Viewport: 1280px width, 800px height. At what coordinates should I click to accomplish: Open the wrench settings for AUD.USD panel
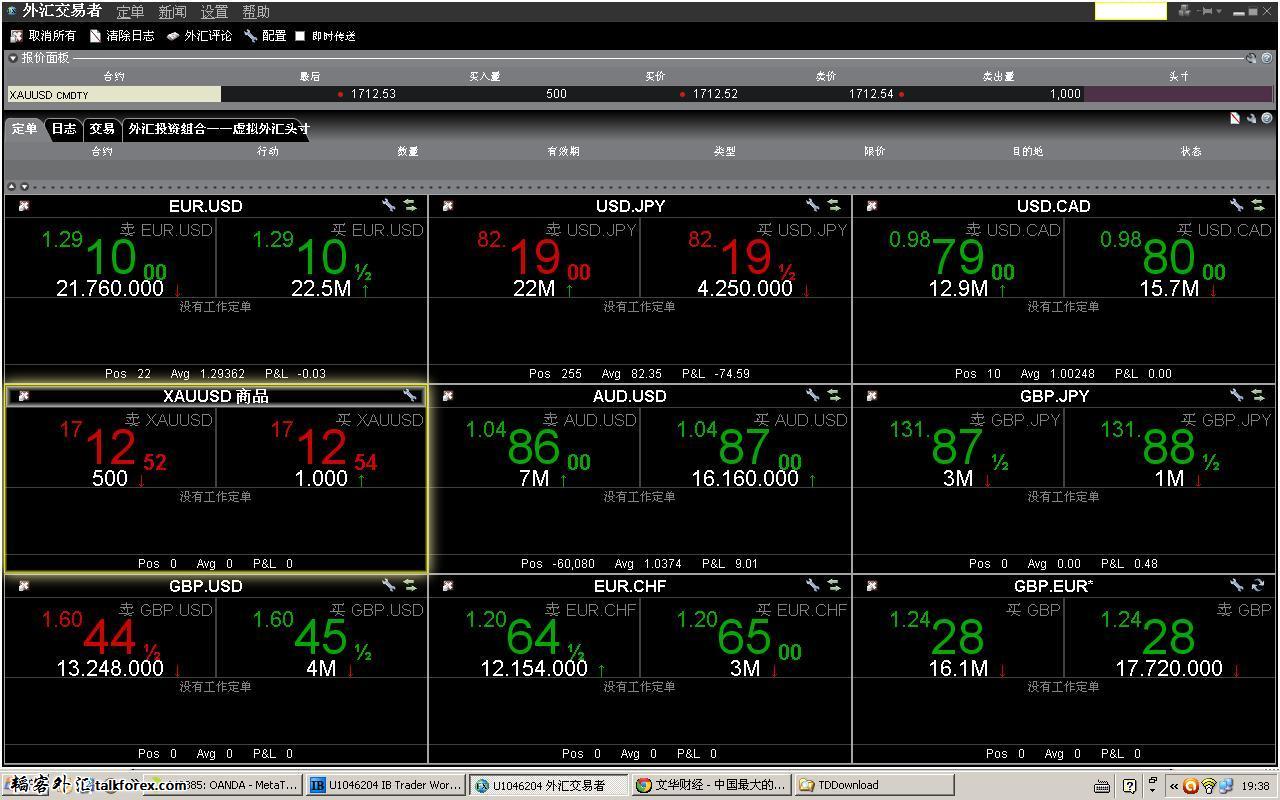coord(813,395)
